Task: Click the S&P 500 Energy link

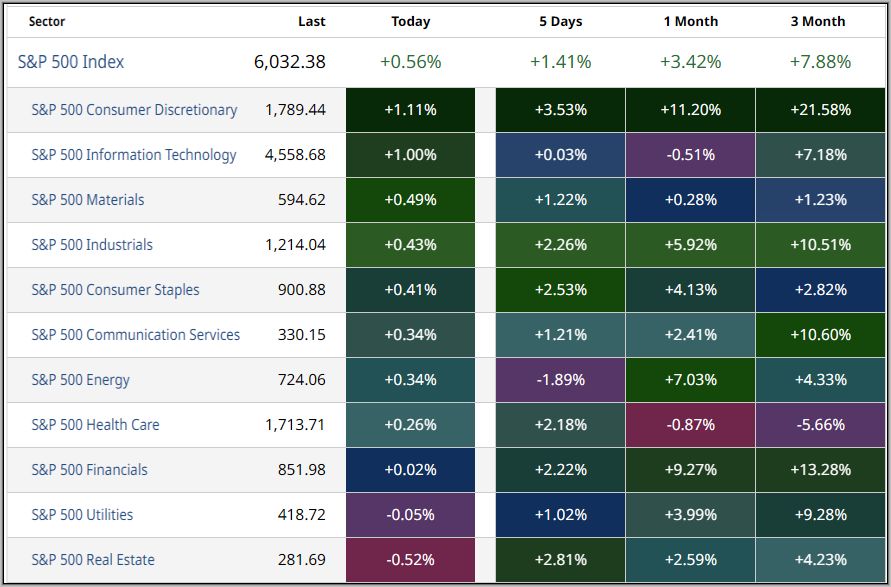Action: [81, 380]
